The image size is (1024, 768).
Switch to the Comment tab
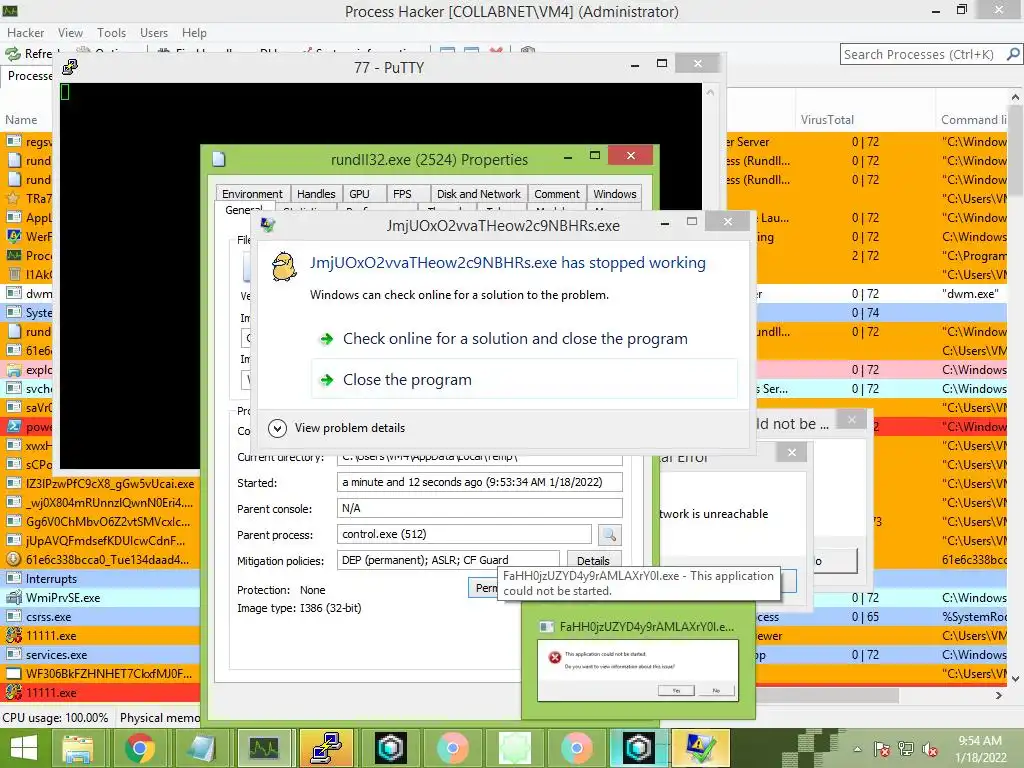[556, 194]
